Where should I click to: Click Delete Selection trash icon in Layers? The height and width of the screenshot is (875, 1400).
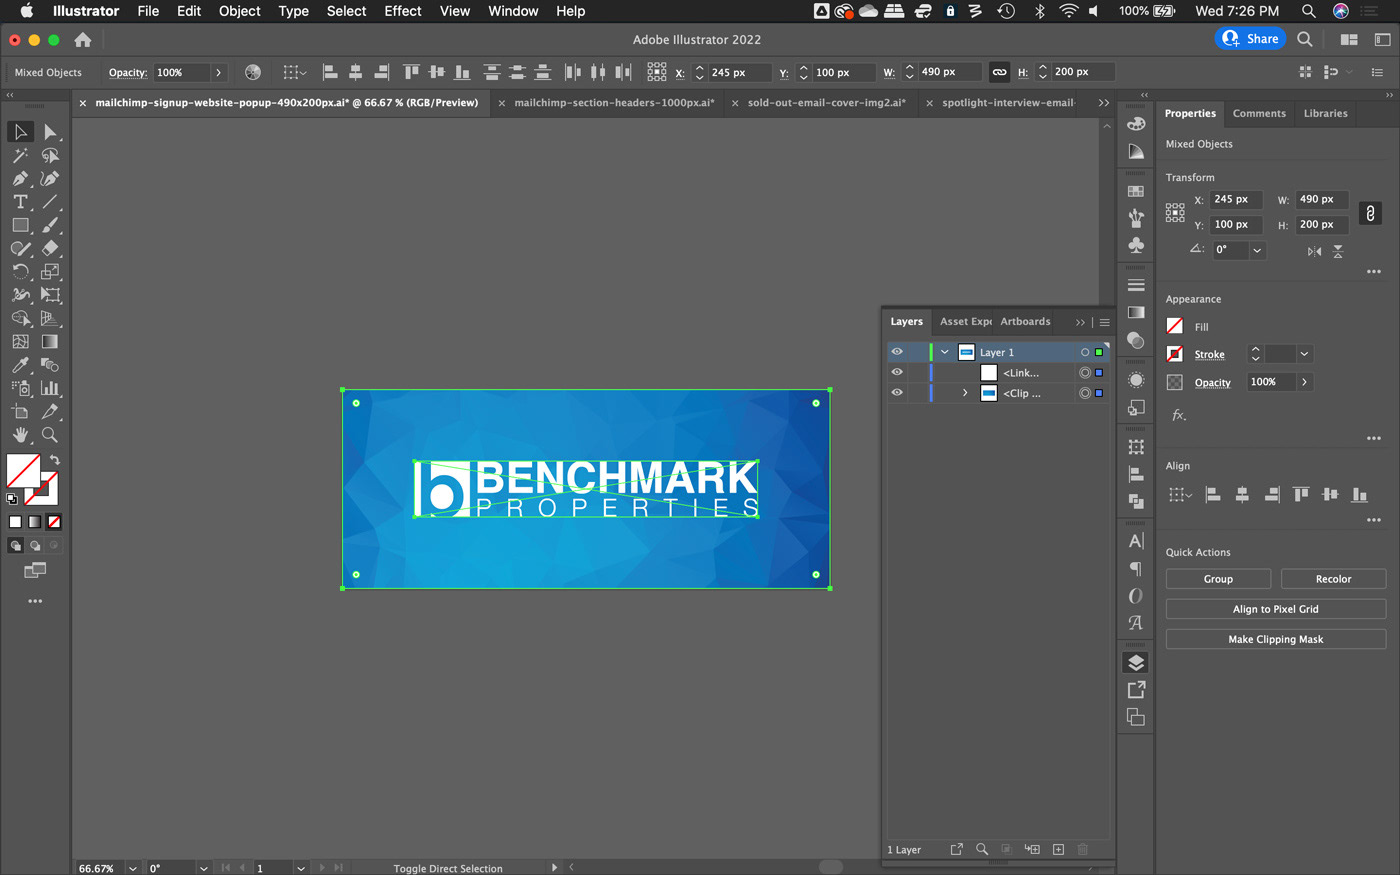1082,849
